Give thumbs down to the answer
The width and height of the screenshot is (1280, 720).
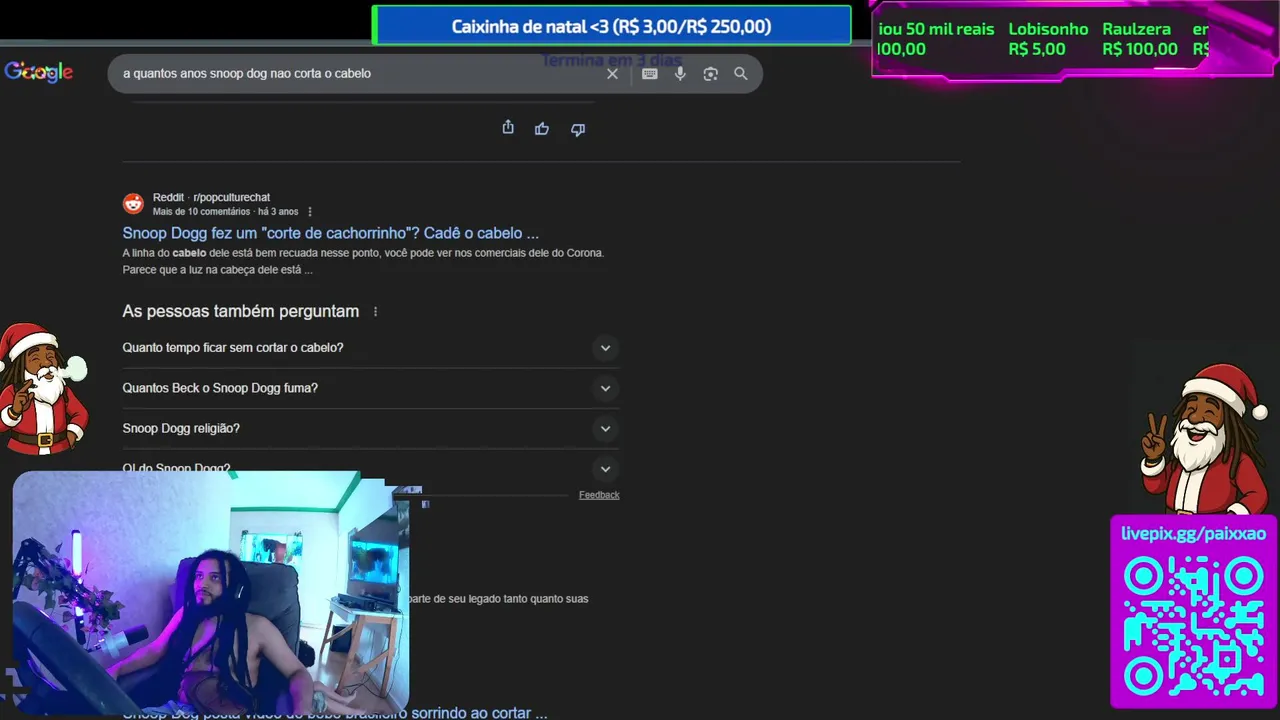coord(578,129)
